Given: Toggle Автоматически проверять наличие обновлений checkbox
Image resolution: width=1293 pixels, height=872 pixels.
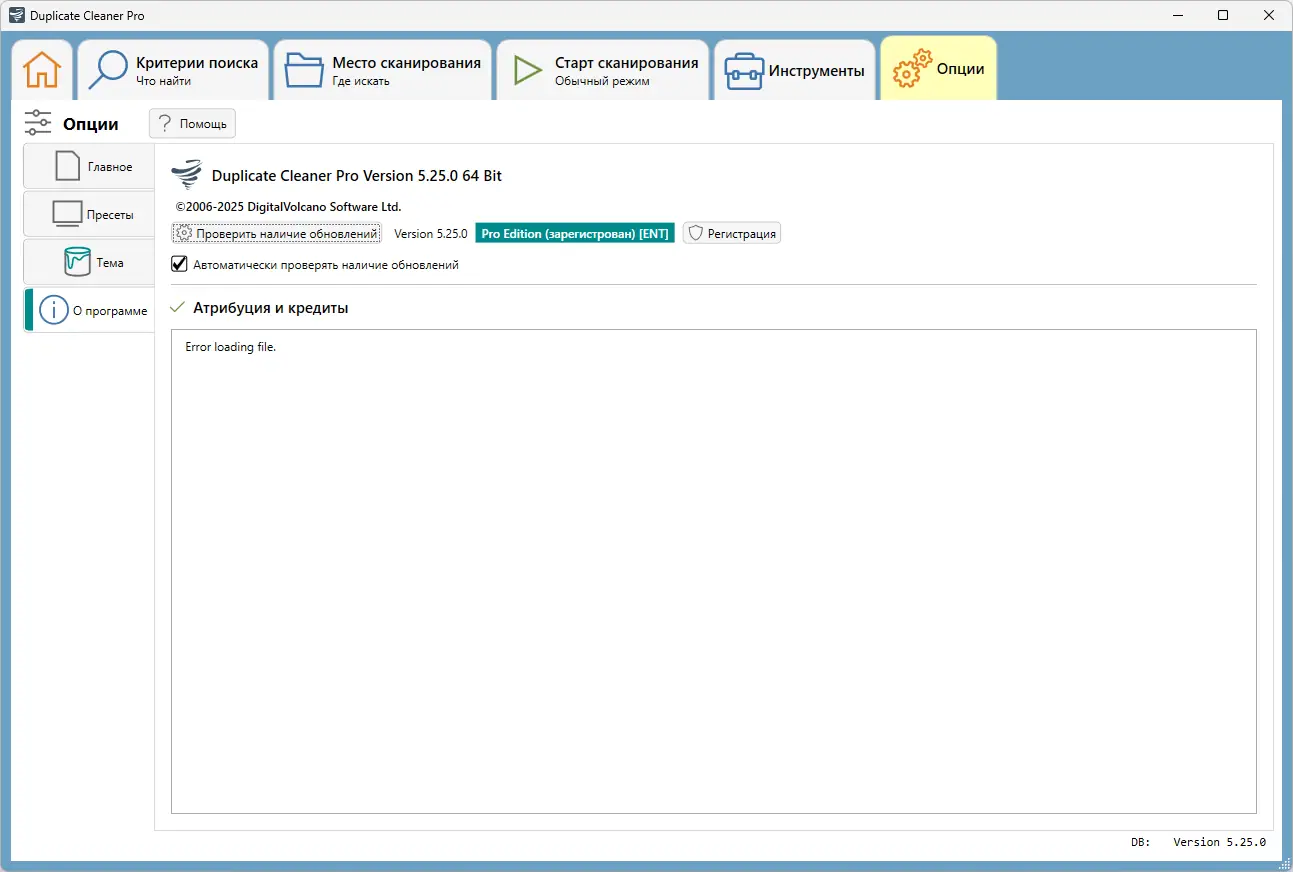Looking at the screenshot, I should coord(180,265).
